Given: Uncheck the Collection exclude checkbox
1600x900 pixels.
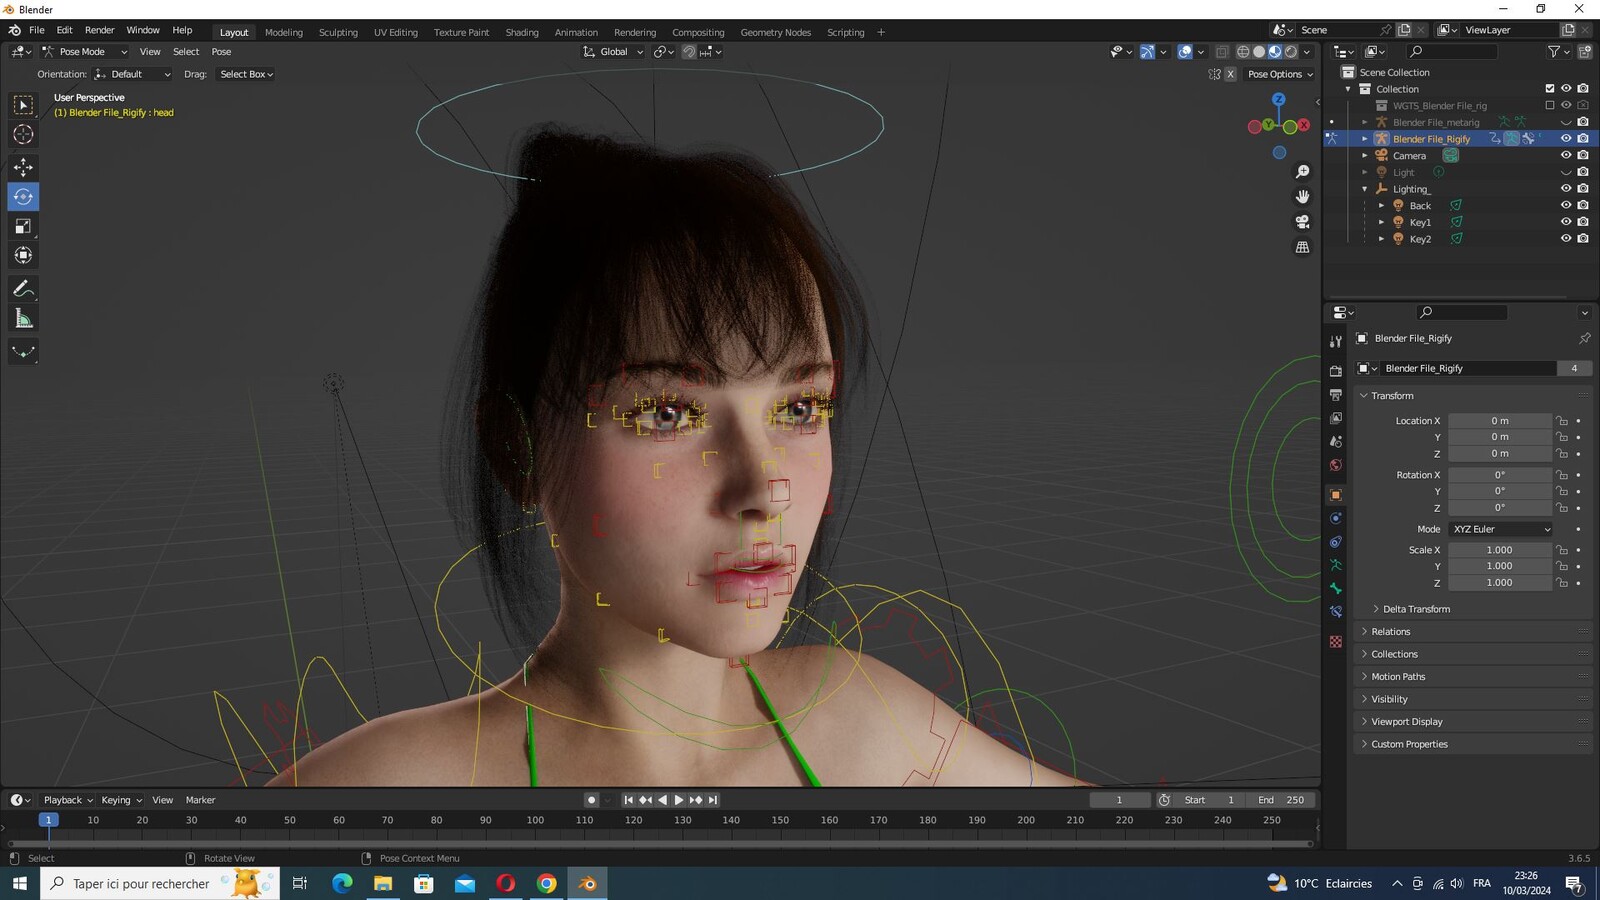Looking at the screenshot, I should click(1550, 89).
